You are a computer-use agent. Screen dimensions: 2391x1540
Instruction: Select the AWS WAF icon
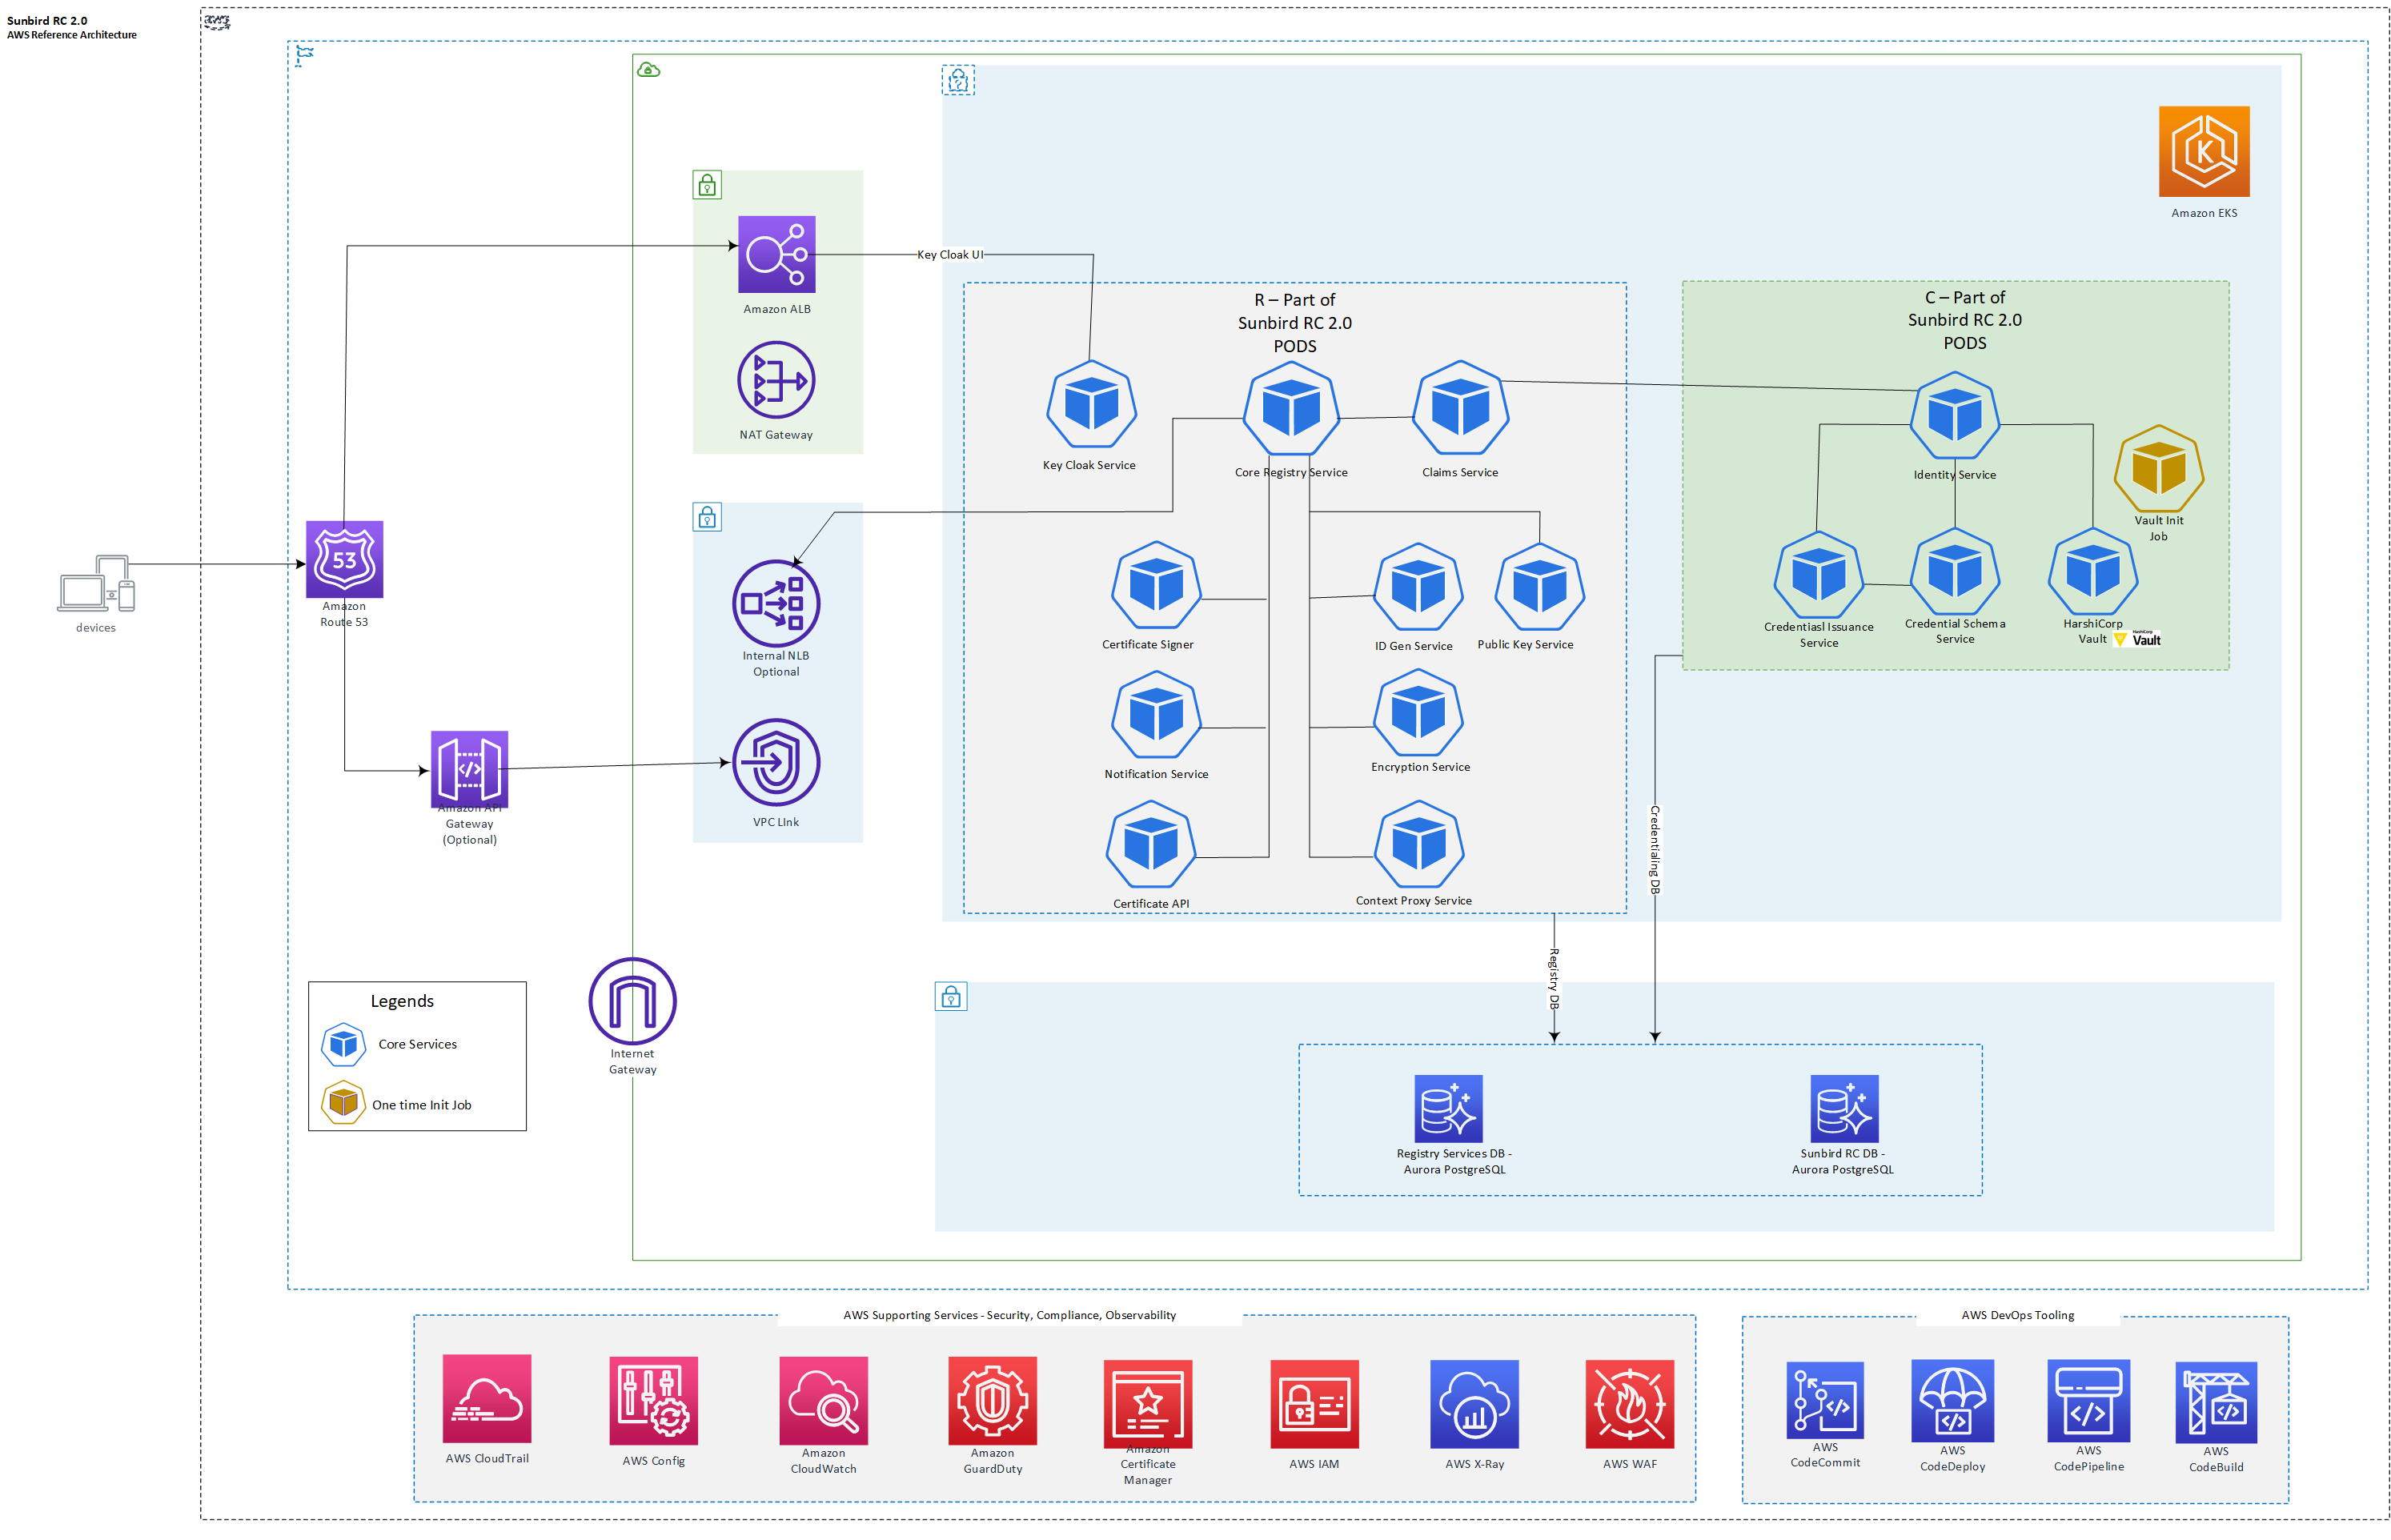1629,1403
